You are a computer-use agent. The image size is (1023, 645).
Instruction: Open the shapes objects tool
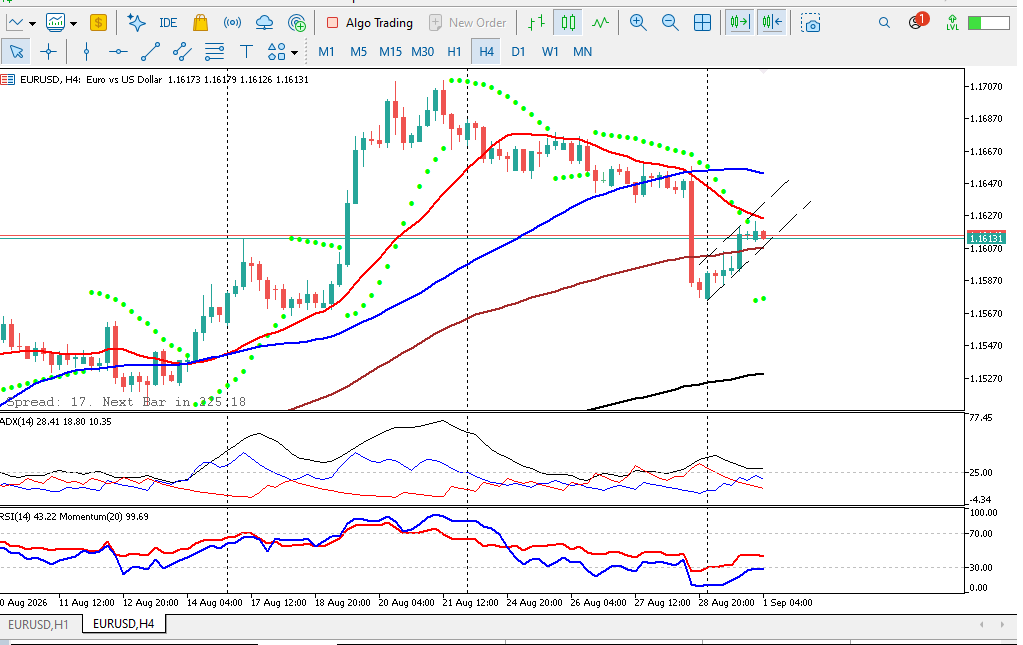(x=277, y=52)
